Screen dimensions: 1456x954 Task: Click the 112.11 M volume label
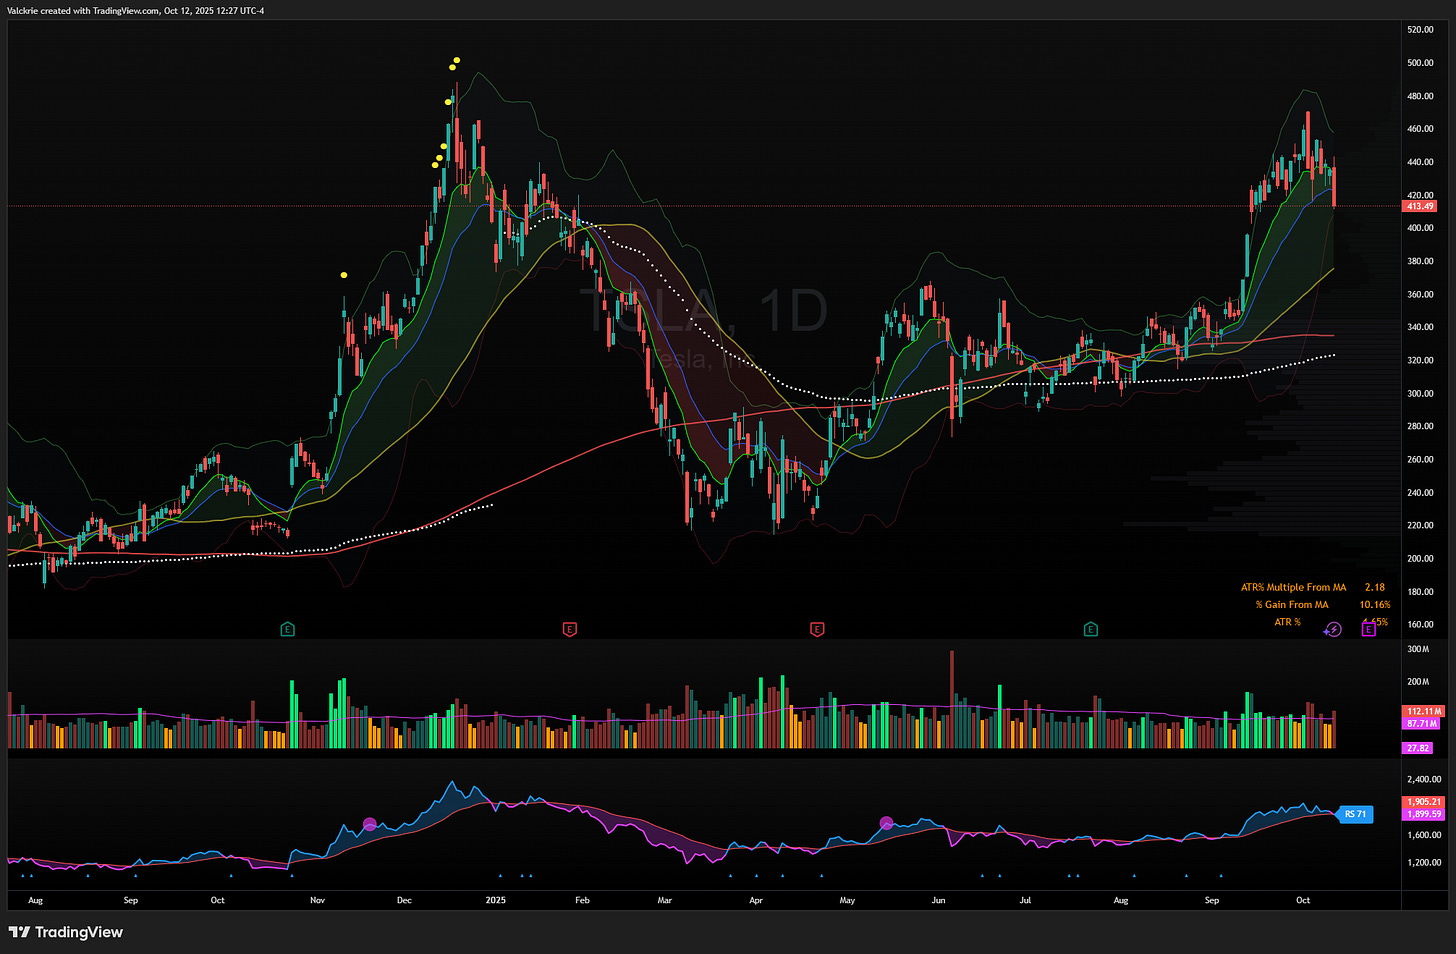coord(1422,711)
